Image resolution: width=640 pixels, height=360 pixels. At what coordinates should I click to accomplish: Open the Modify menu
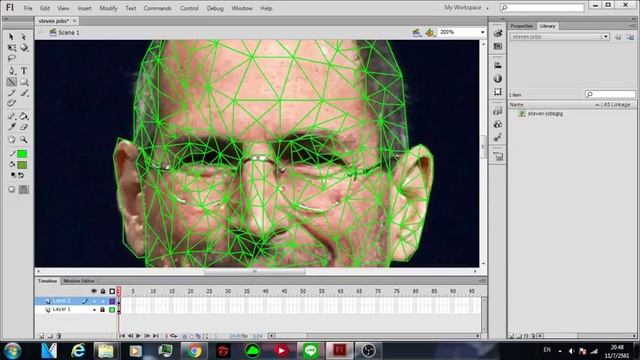tap(109, 8)
